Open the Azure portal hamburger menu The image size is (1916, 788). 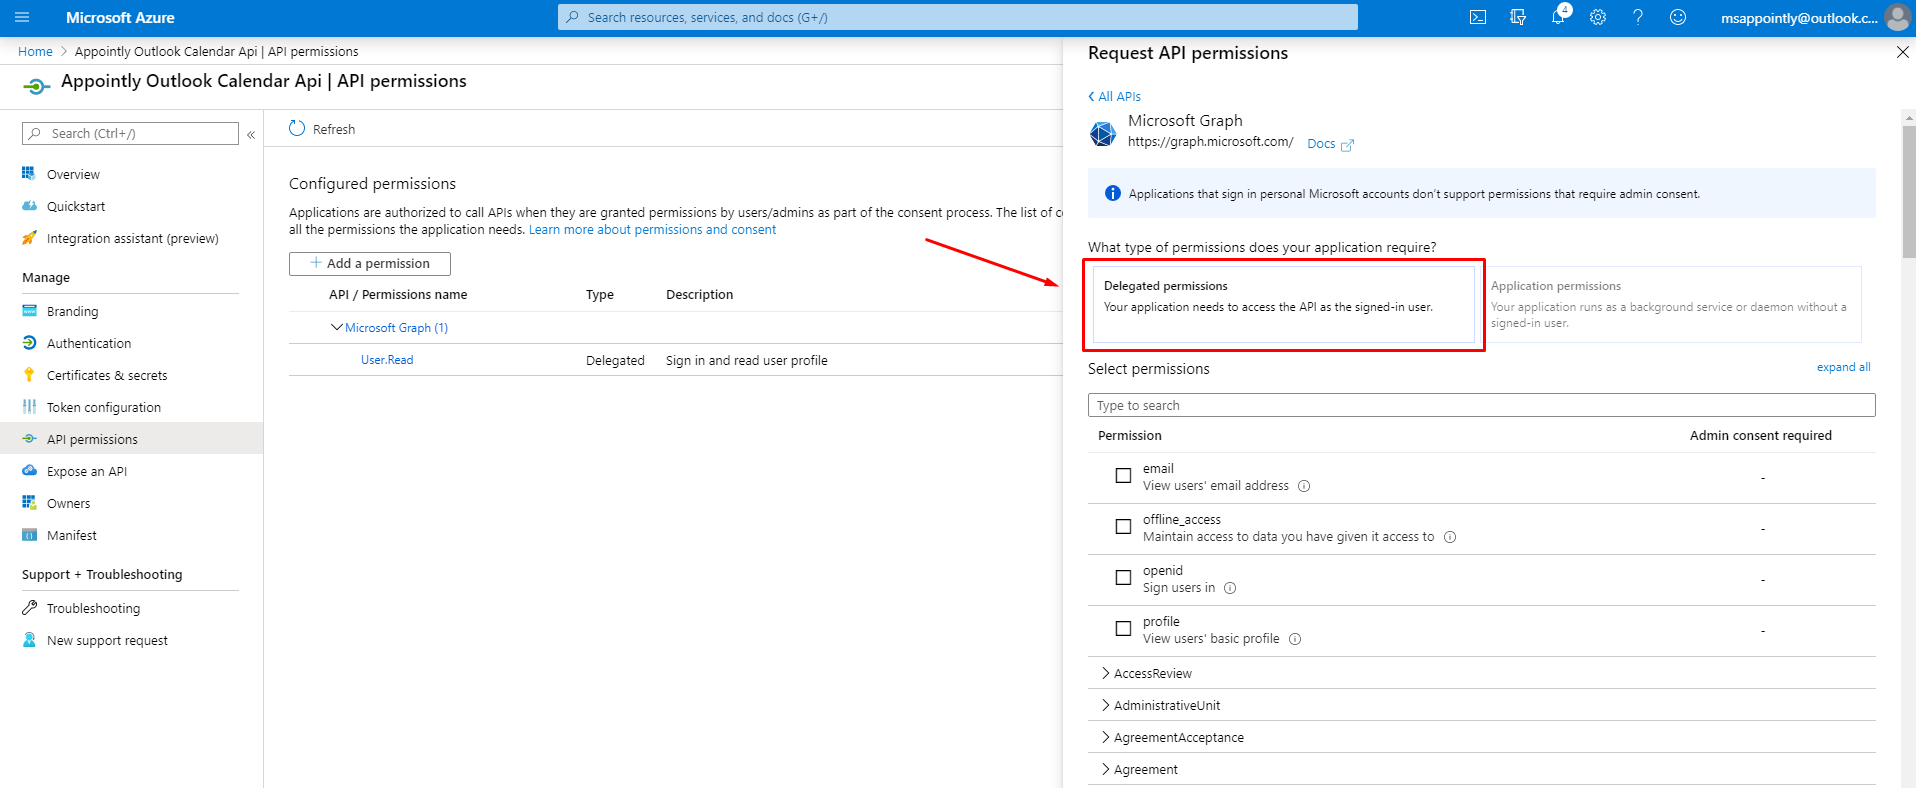[x=22, y=17]
